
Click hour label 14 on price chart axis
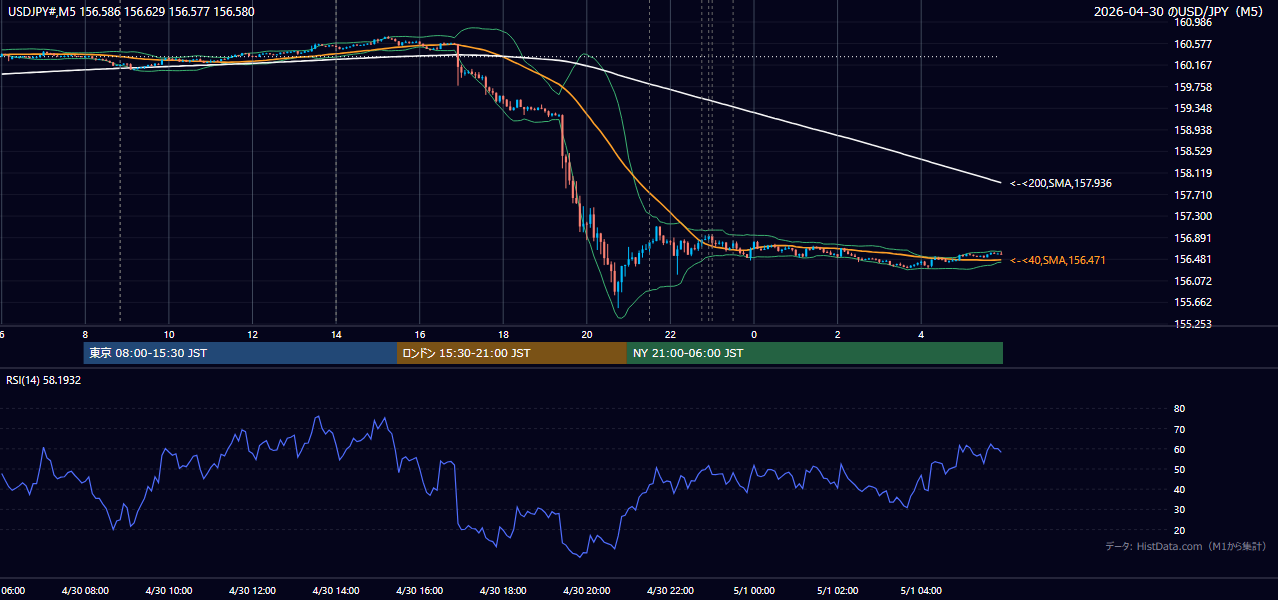pyautogui.click(x=336, y=334)
